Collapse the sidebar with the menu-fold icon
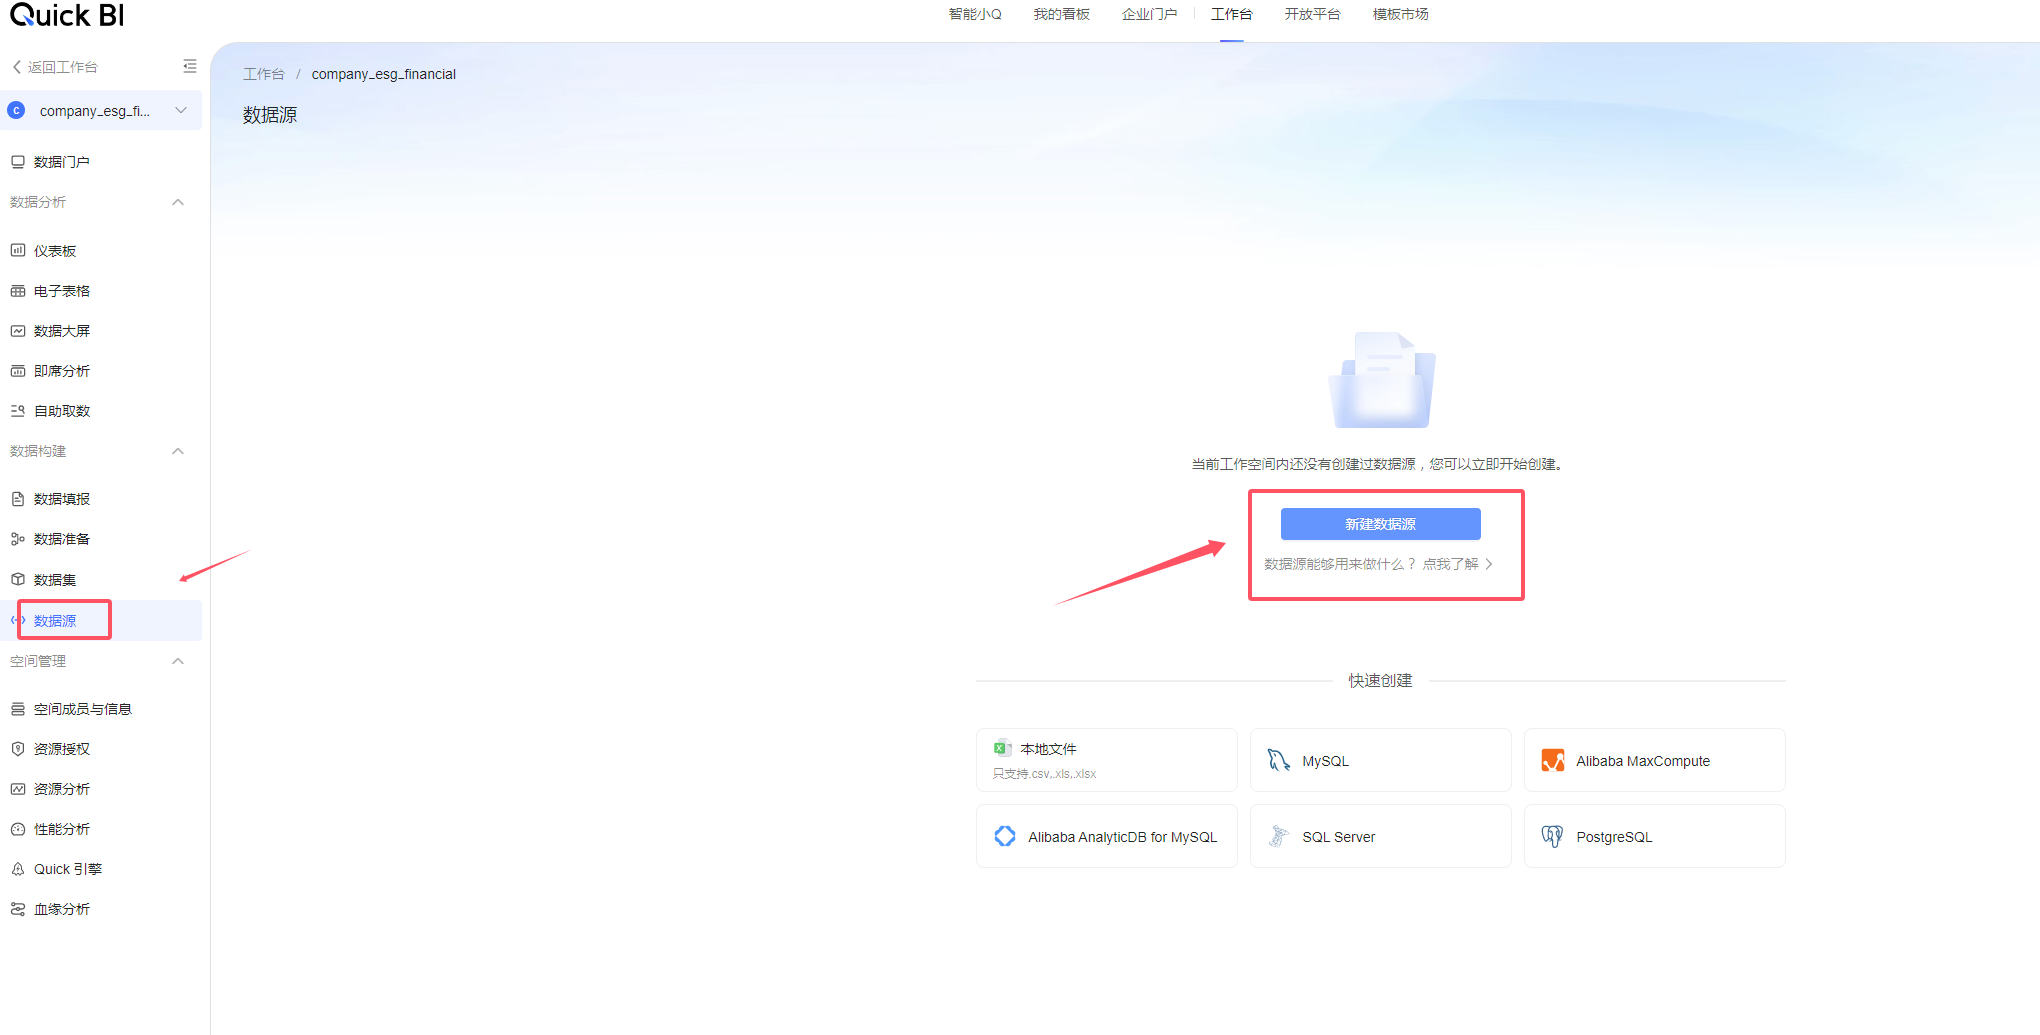 pyautogui.click(x=190, y=66)
